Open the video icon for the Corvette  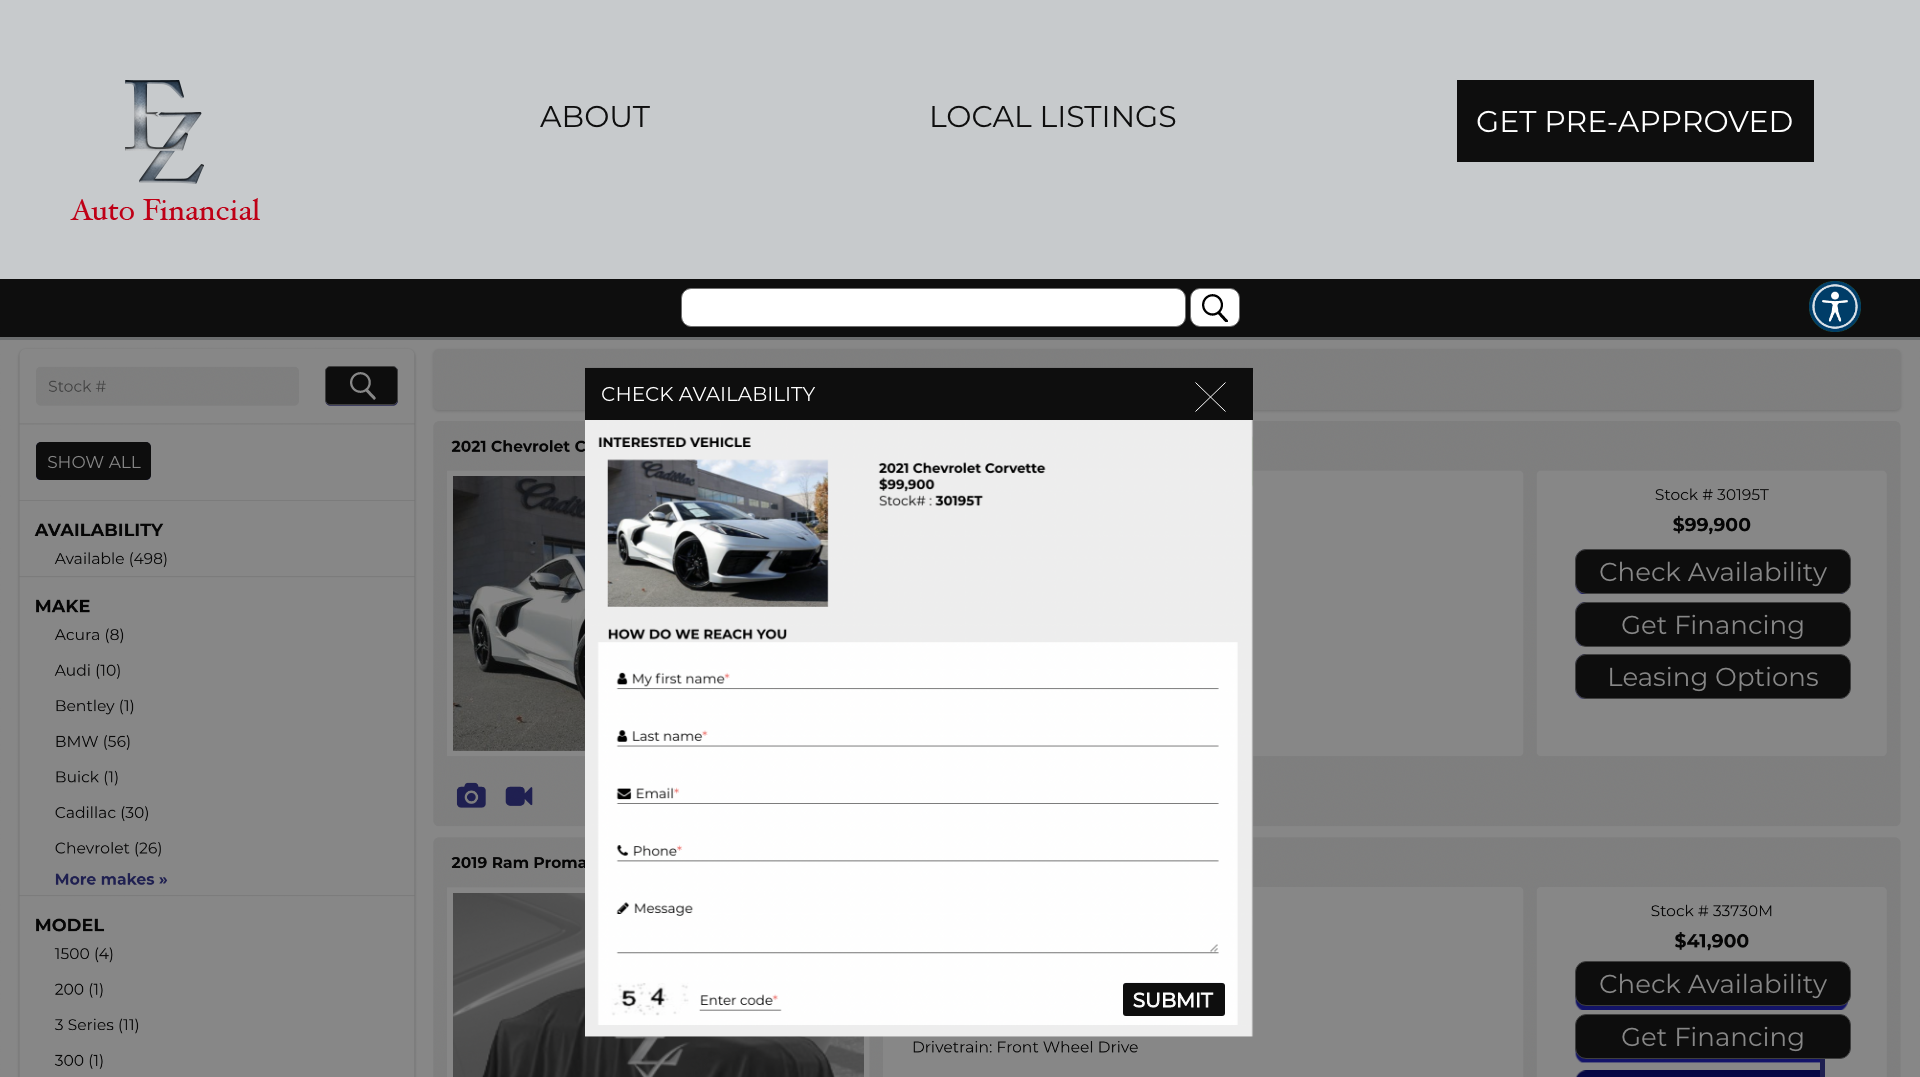pos(519,796)
